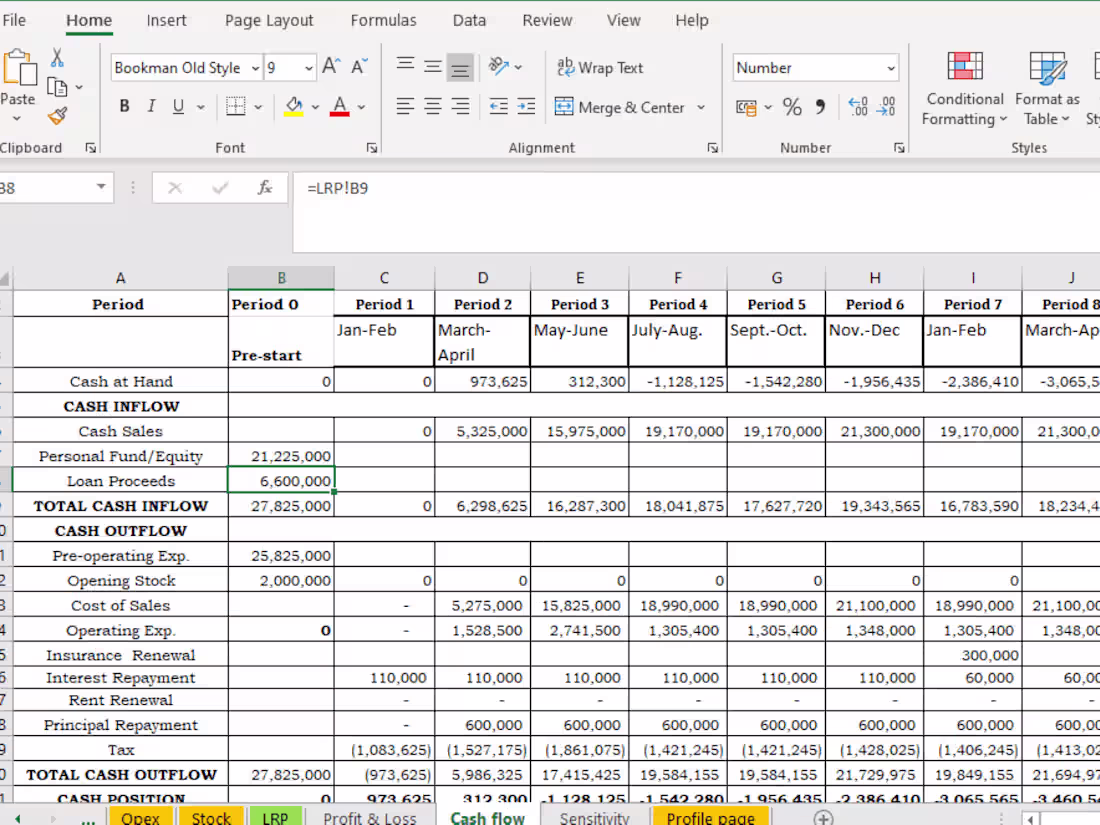Apply the Comma Style number format

819,105
